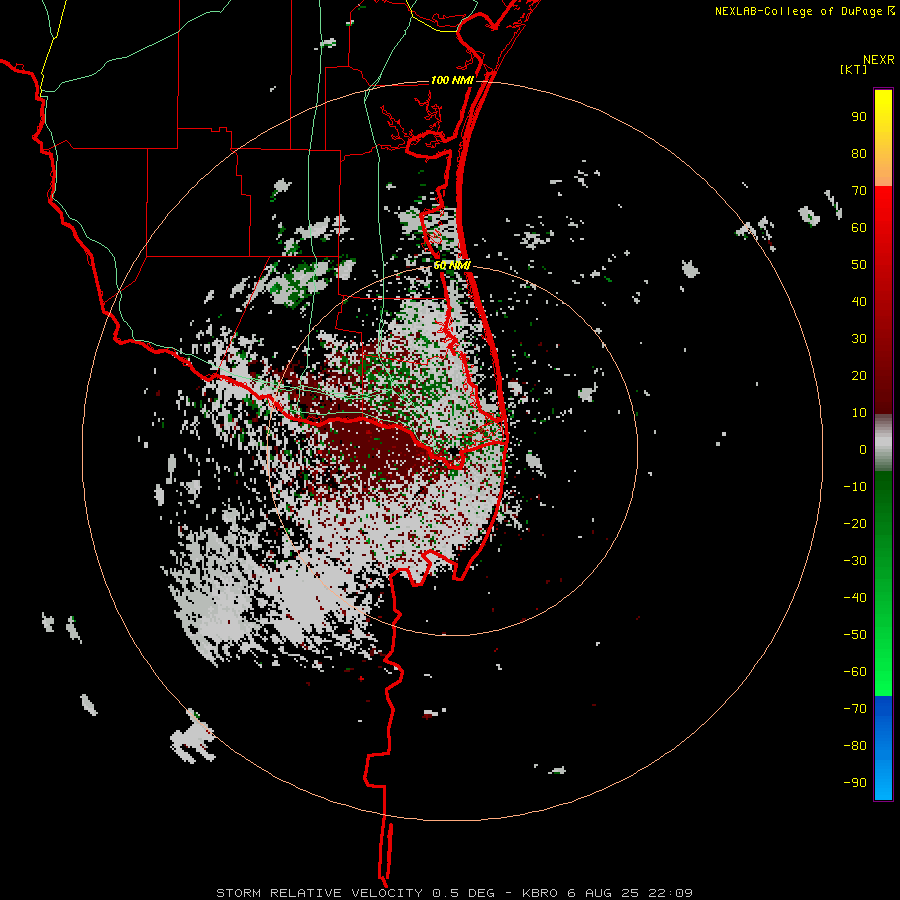
Task: Click the -30 value on velocity scale
Action: [x=855, y=561]
